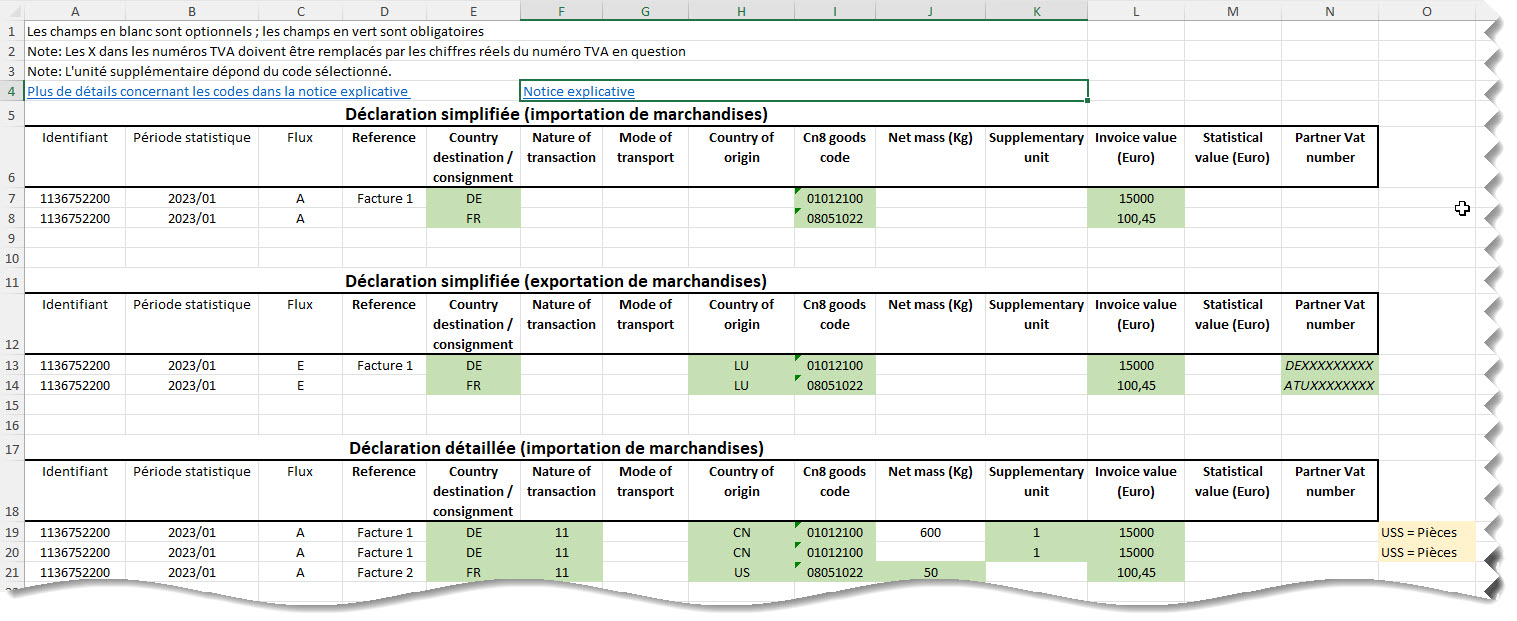The height and width of the screenshot is (621, 1517).
Task: Select the entire spreadsheet with the corner button
Action: 14,11
